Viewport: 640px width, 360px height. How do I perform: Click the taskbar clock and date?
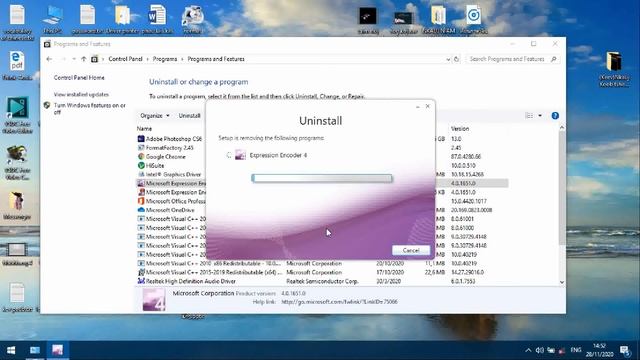coord(600,350)
